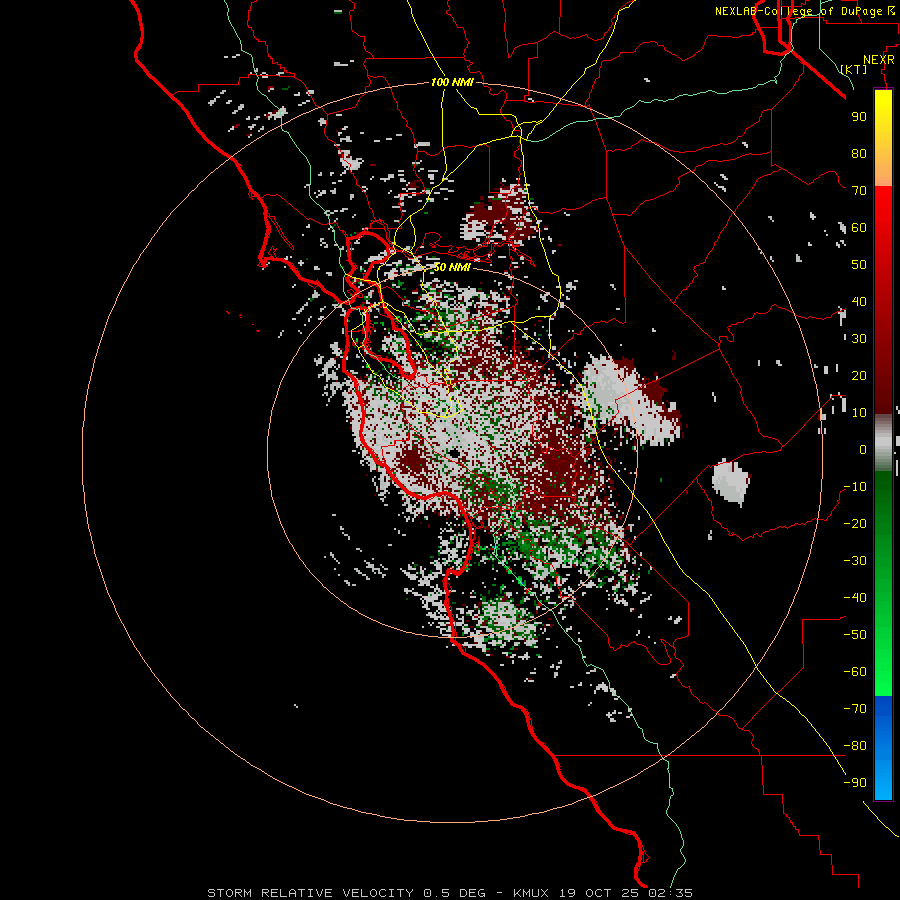This screenshot has width=900, height=900.
Task: Select the 70 value on the velocity scale
Action: [x=859, y=191]
